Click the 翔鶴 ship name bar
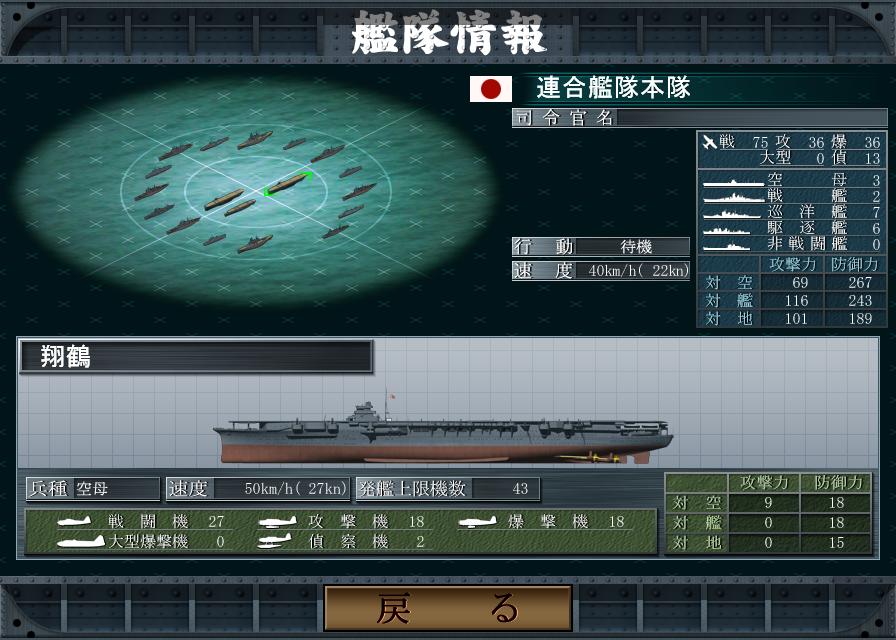The image size is (896, 640). point(196,357)
